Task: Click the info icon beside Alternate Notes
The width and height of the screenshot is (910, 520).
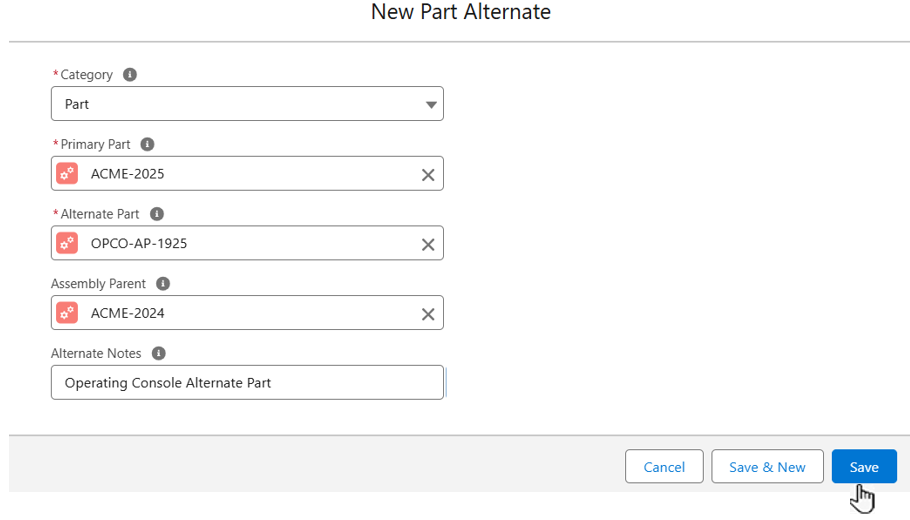Action: pos(158,353)
